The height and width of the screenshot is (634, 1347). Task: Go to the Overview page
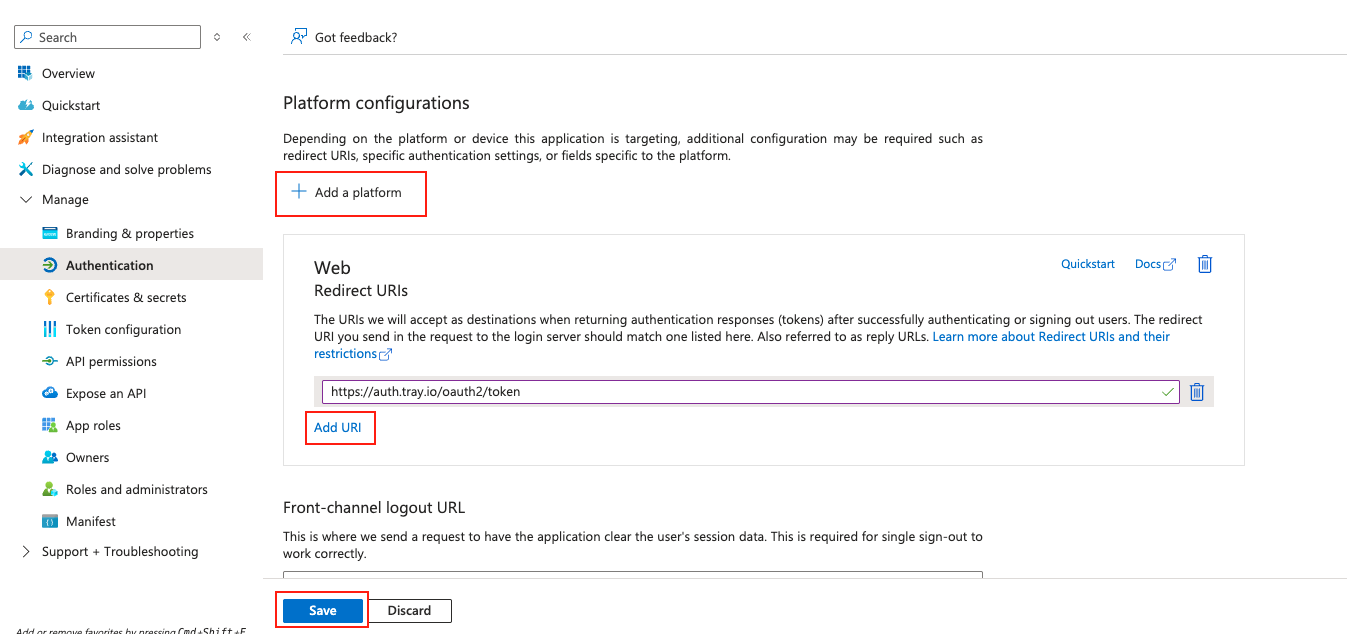(68, 73)
